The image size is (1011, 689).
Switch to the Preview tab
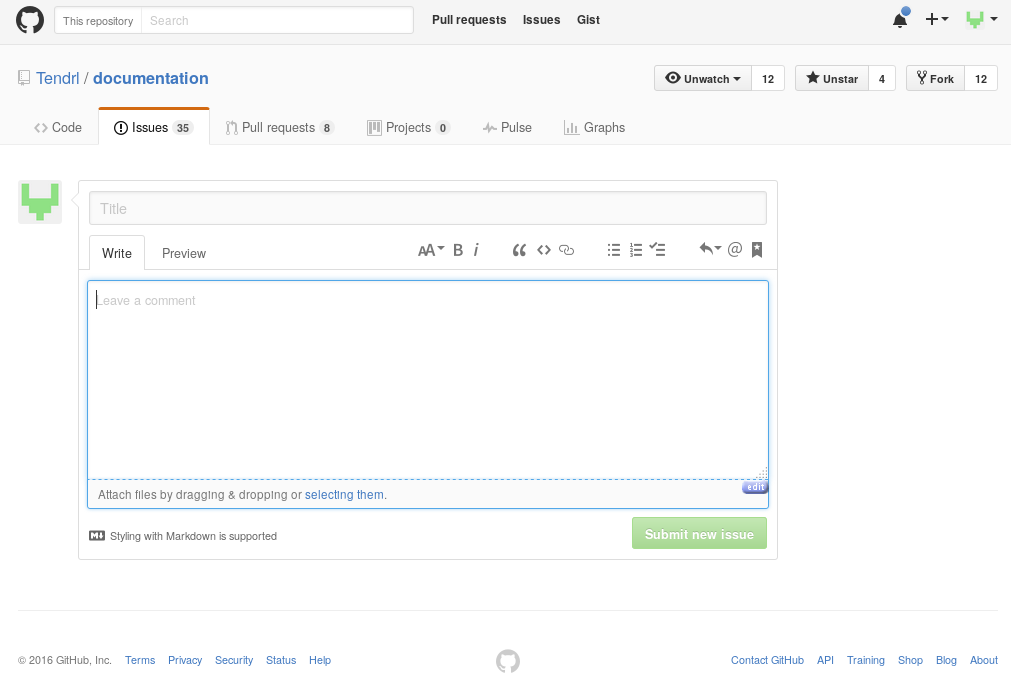point(184,253)
